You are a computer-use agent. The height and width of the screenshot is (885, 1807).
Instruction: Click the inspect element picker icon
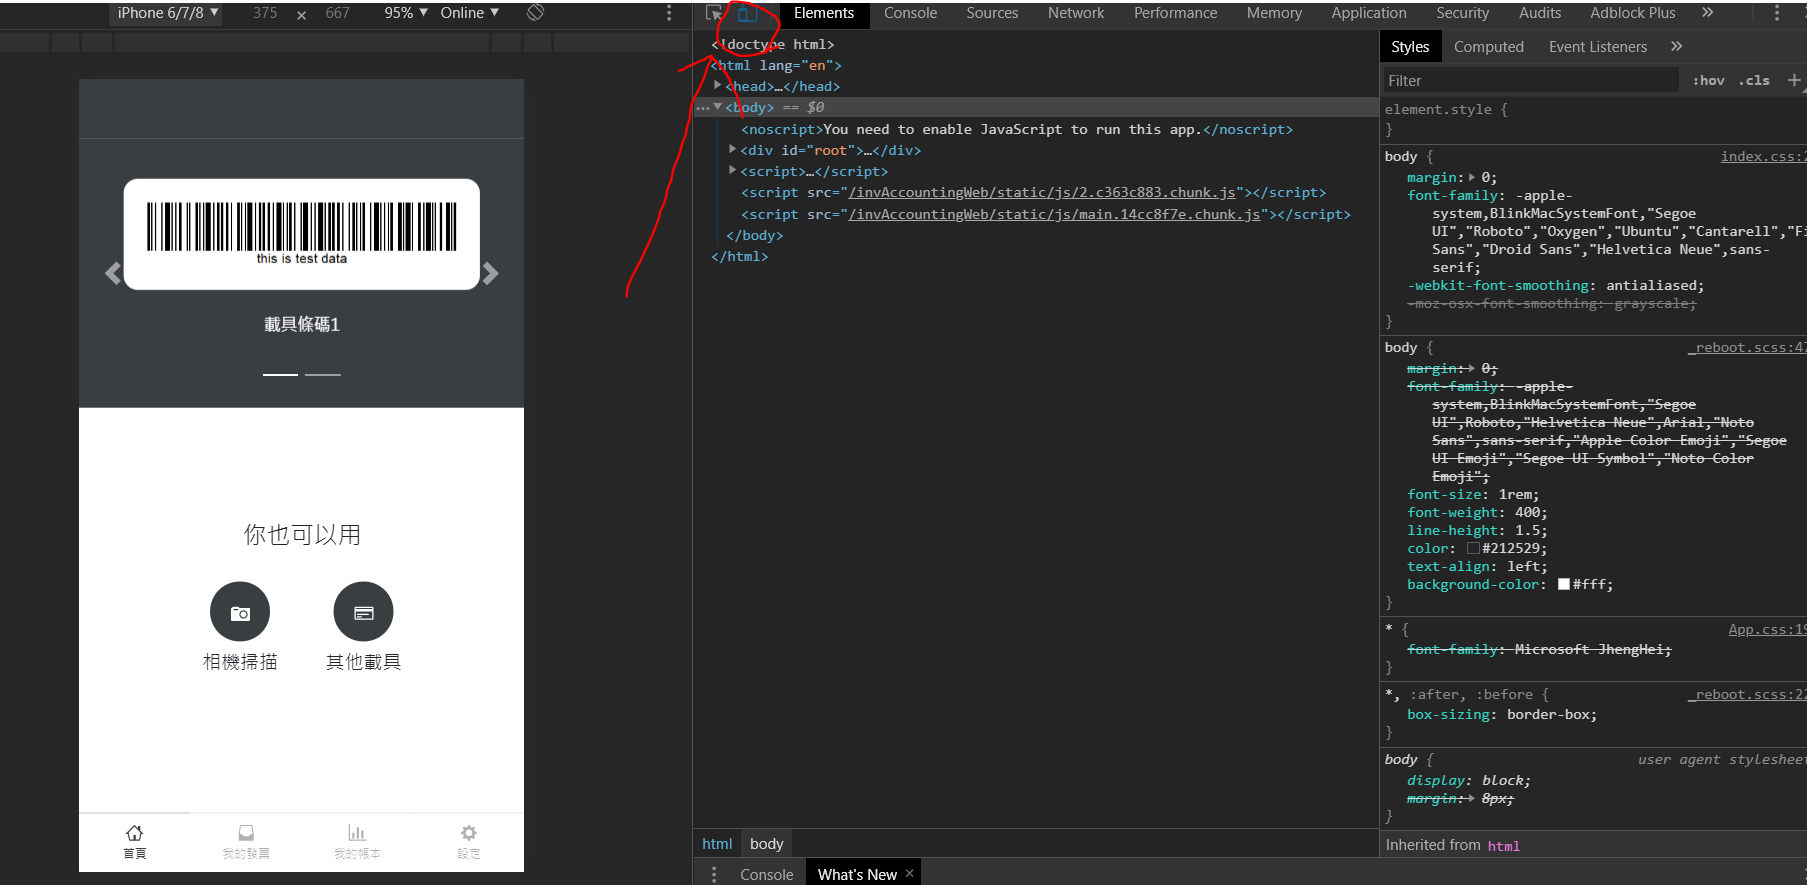click(714, 13)
